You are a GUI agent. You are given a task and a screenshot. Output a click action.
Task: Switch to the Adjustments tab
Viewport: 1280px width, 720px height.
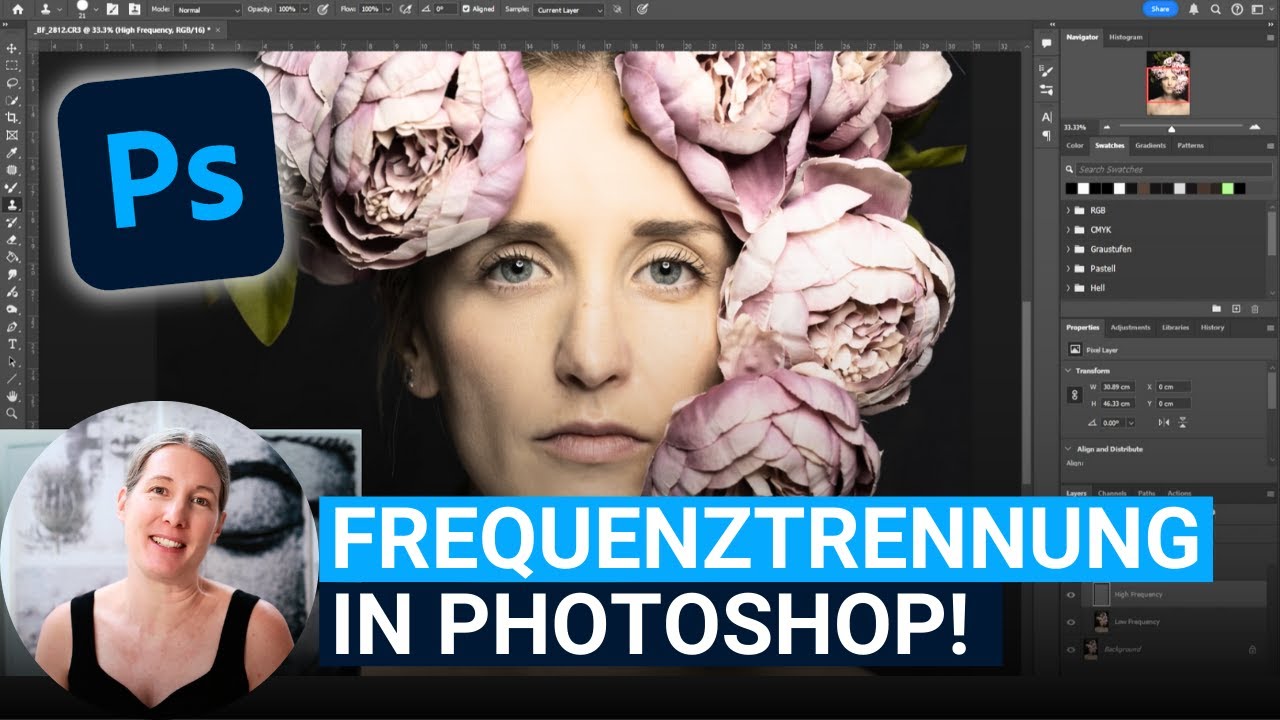coord(1130,328)
